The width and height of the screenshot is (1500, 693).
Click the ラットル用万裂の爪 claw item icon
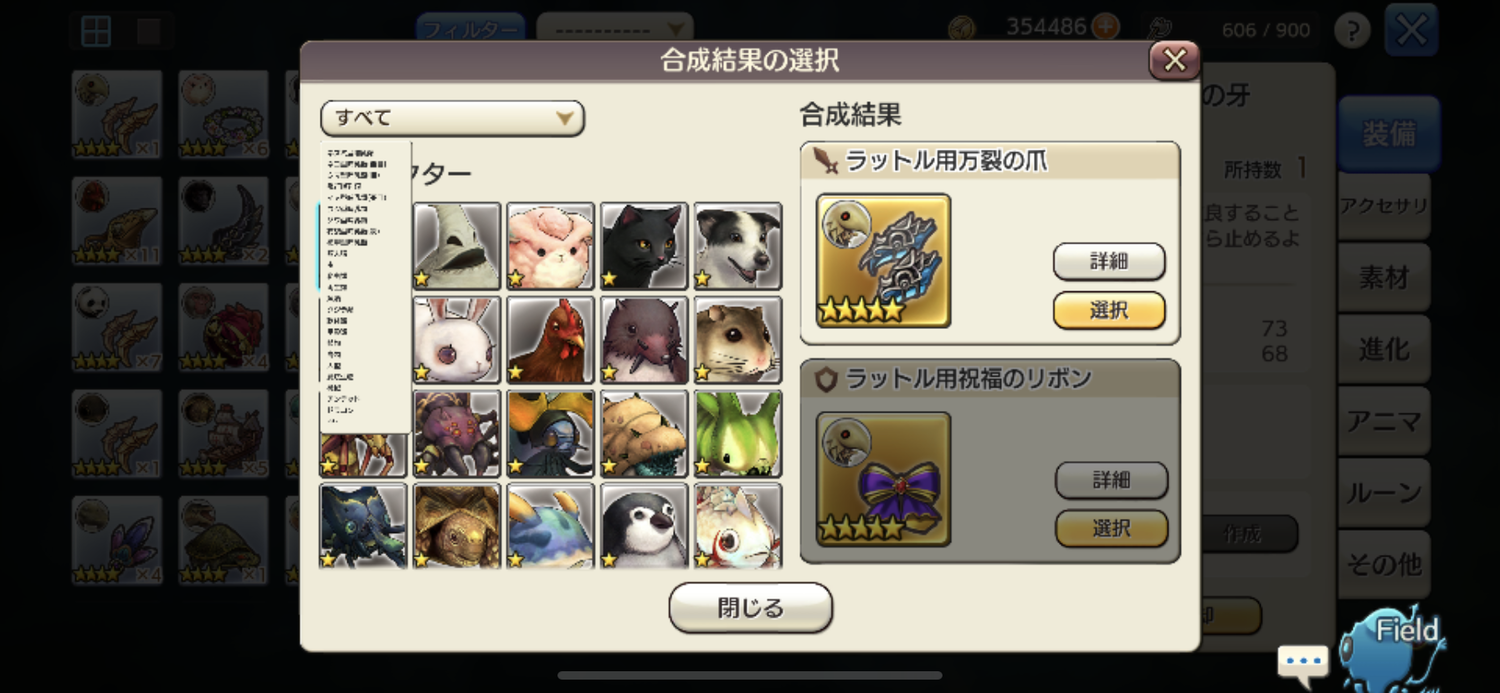pos(883,260)
